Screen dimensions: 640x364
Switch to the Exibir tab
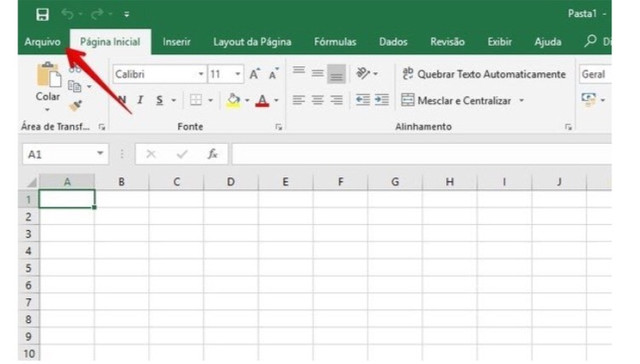pos(500,42)
